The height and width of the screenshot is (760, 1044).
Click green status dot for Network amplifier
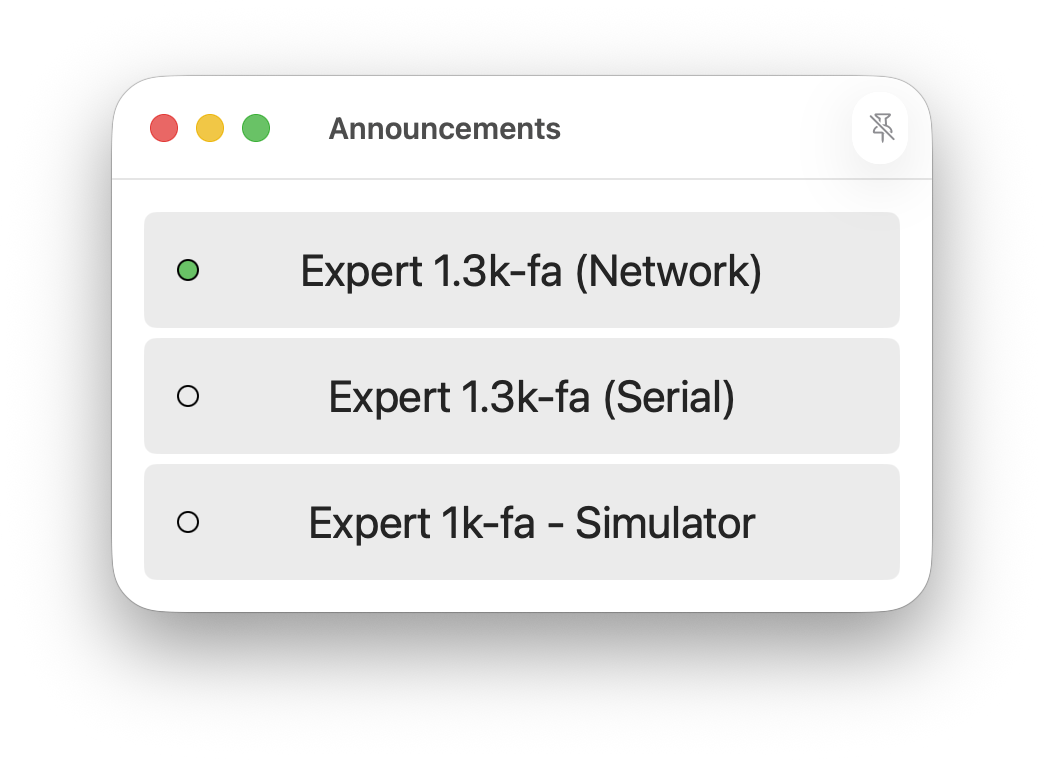click(188, 270)
